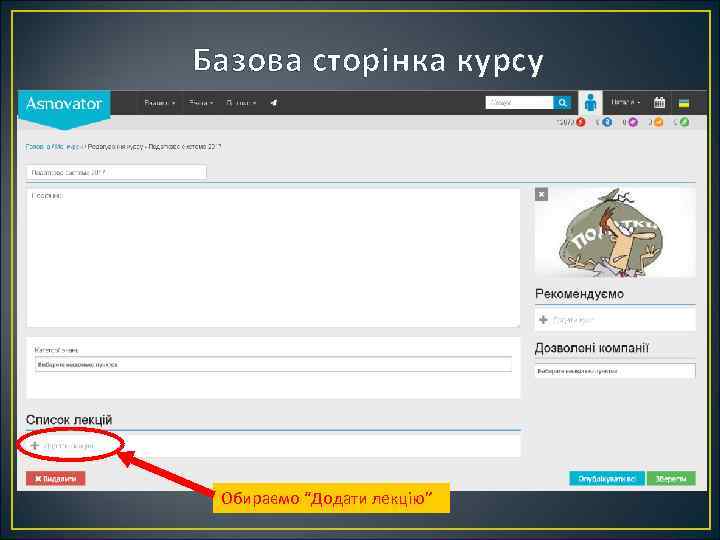Click add course link under Рекомендуємо
The height and width of the screenshot is (540, 720).
click(573, 320)
